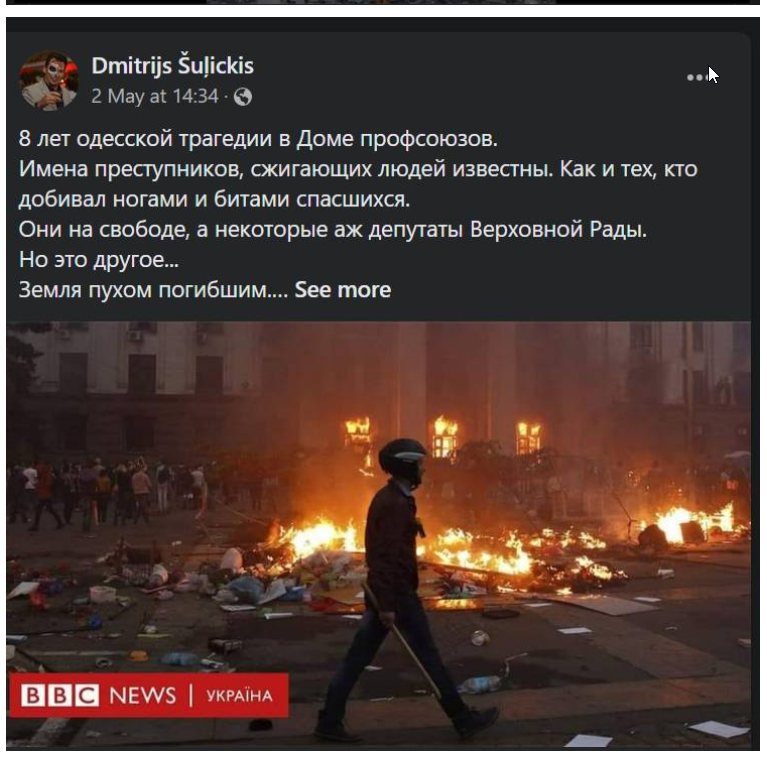The width and height of the screenshot is (767, 757).
Task: Click the globe public audience icon
Action: pos(243,97)
